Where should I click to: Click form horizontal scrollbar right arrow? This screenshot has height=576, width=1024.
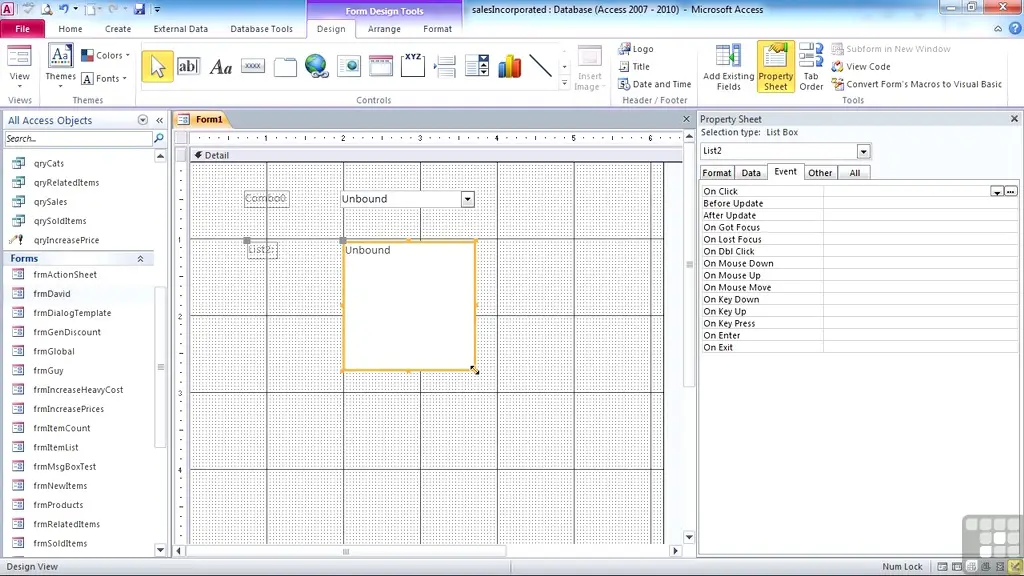[675, 551]
